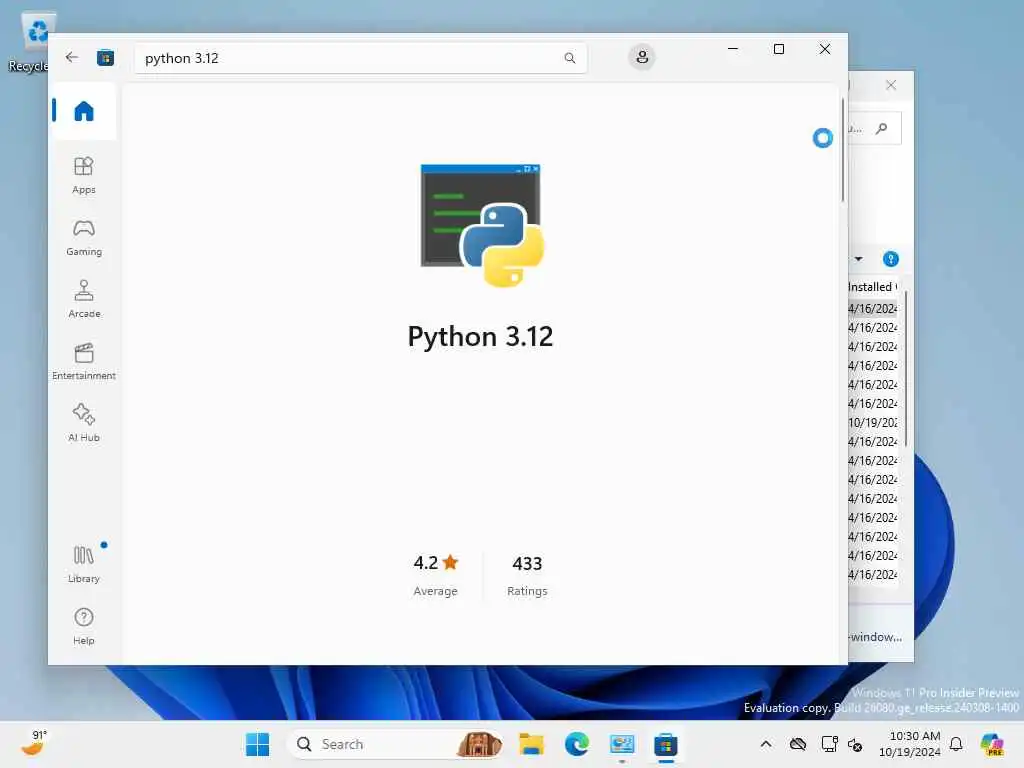Viewport: 1024px width, 768px height.
Task: Click the background window list scrollbar
Action: click(x=907, y=369)
